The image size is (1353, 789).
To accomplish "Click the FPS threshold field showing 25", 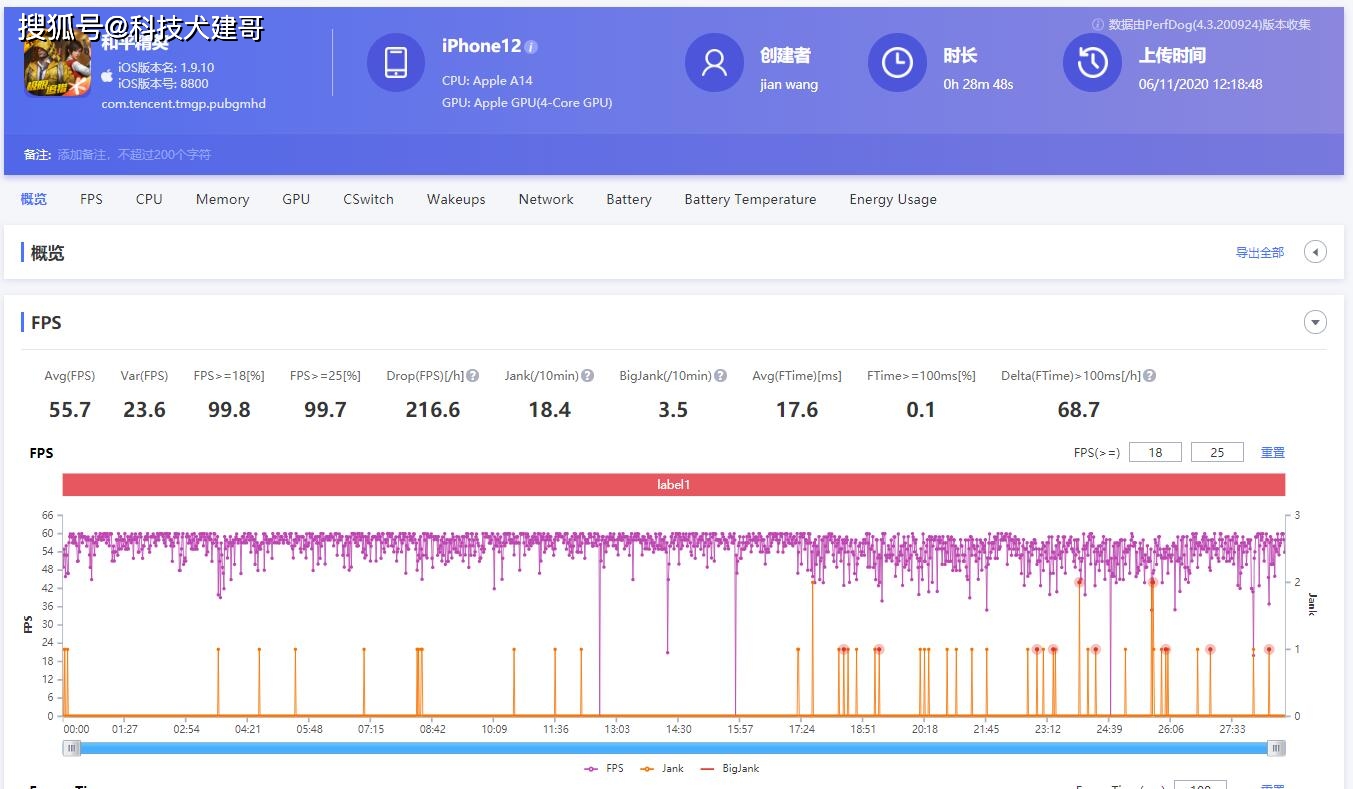I will (x=1217, y=452).
